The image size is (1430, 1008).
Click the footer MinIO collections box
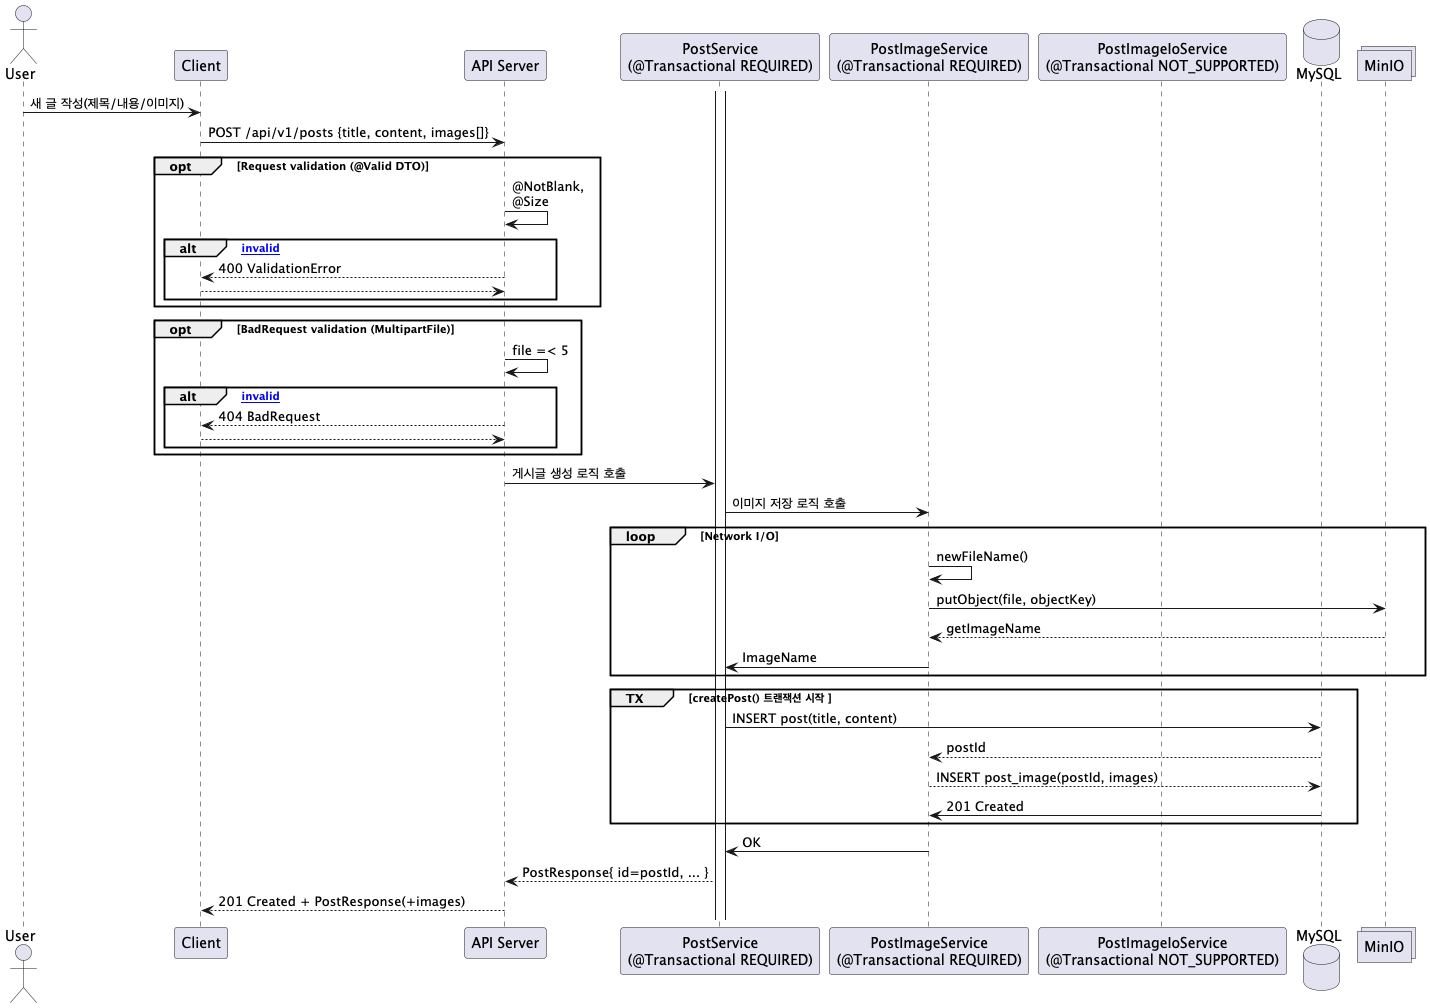click(x=1386, y=945)
